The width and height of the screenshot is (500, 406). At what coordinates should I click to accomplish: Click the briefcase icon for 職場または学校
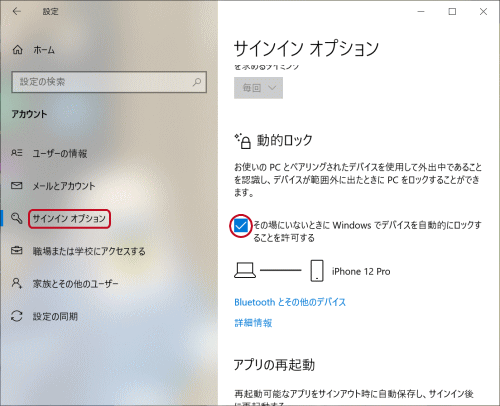17,250
